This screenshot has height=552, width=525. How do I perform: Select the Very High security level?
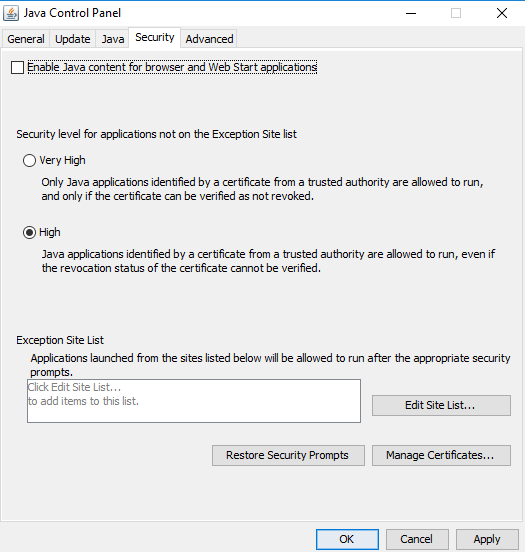29,161
